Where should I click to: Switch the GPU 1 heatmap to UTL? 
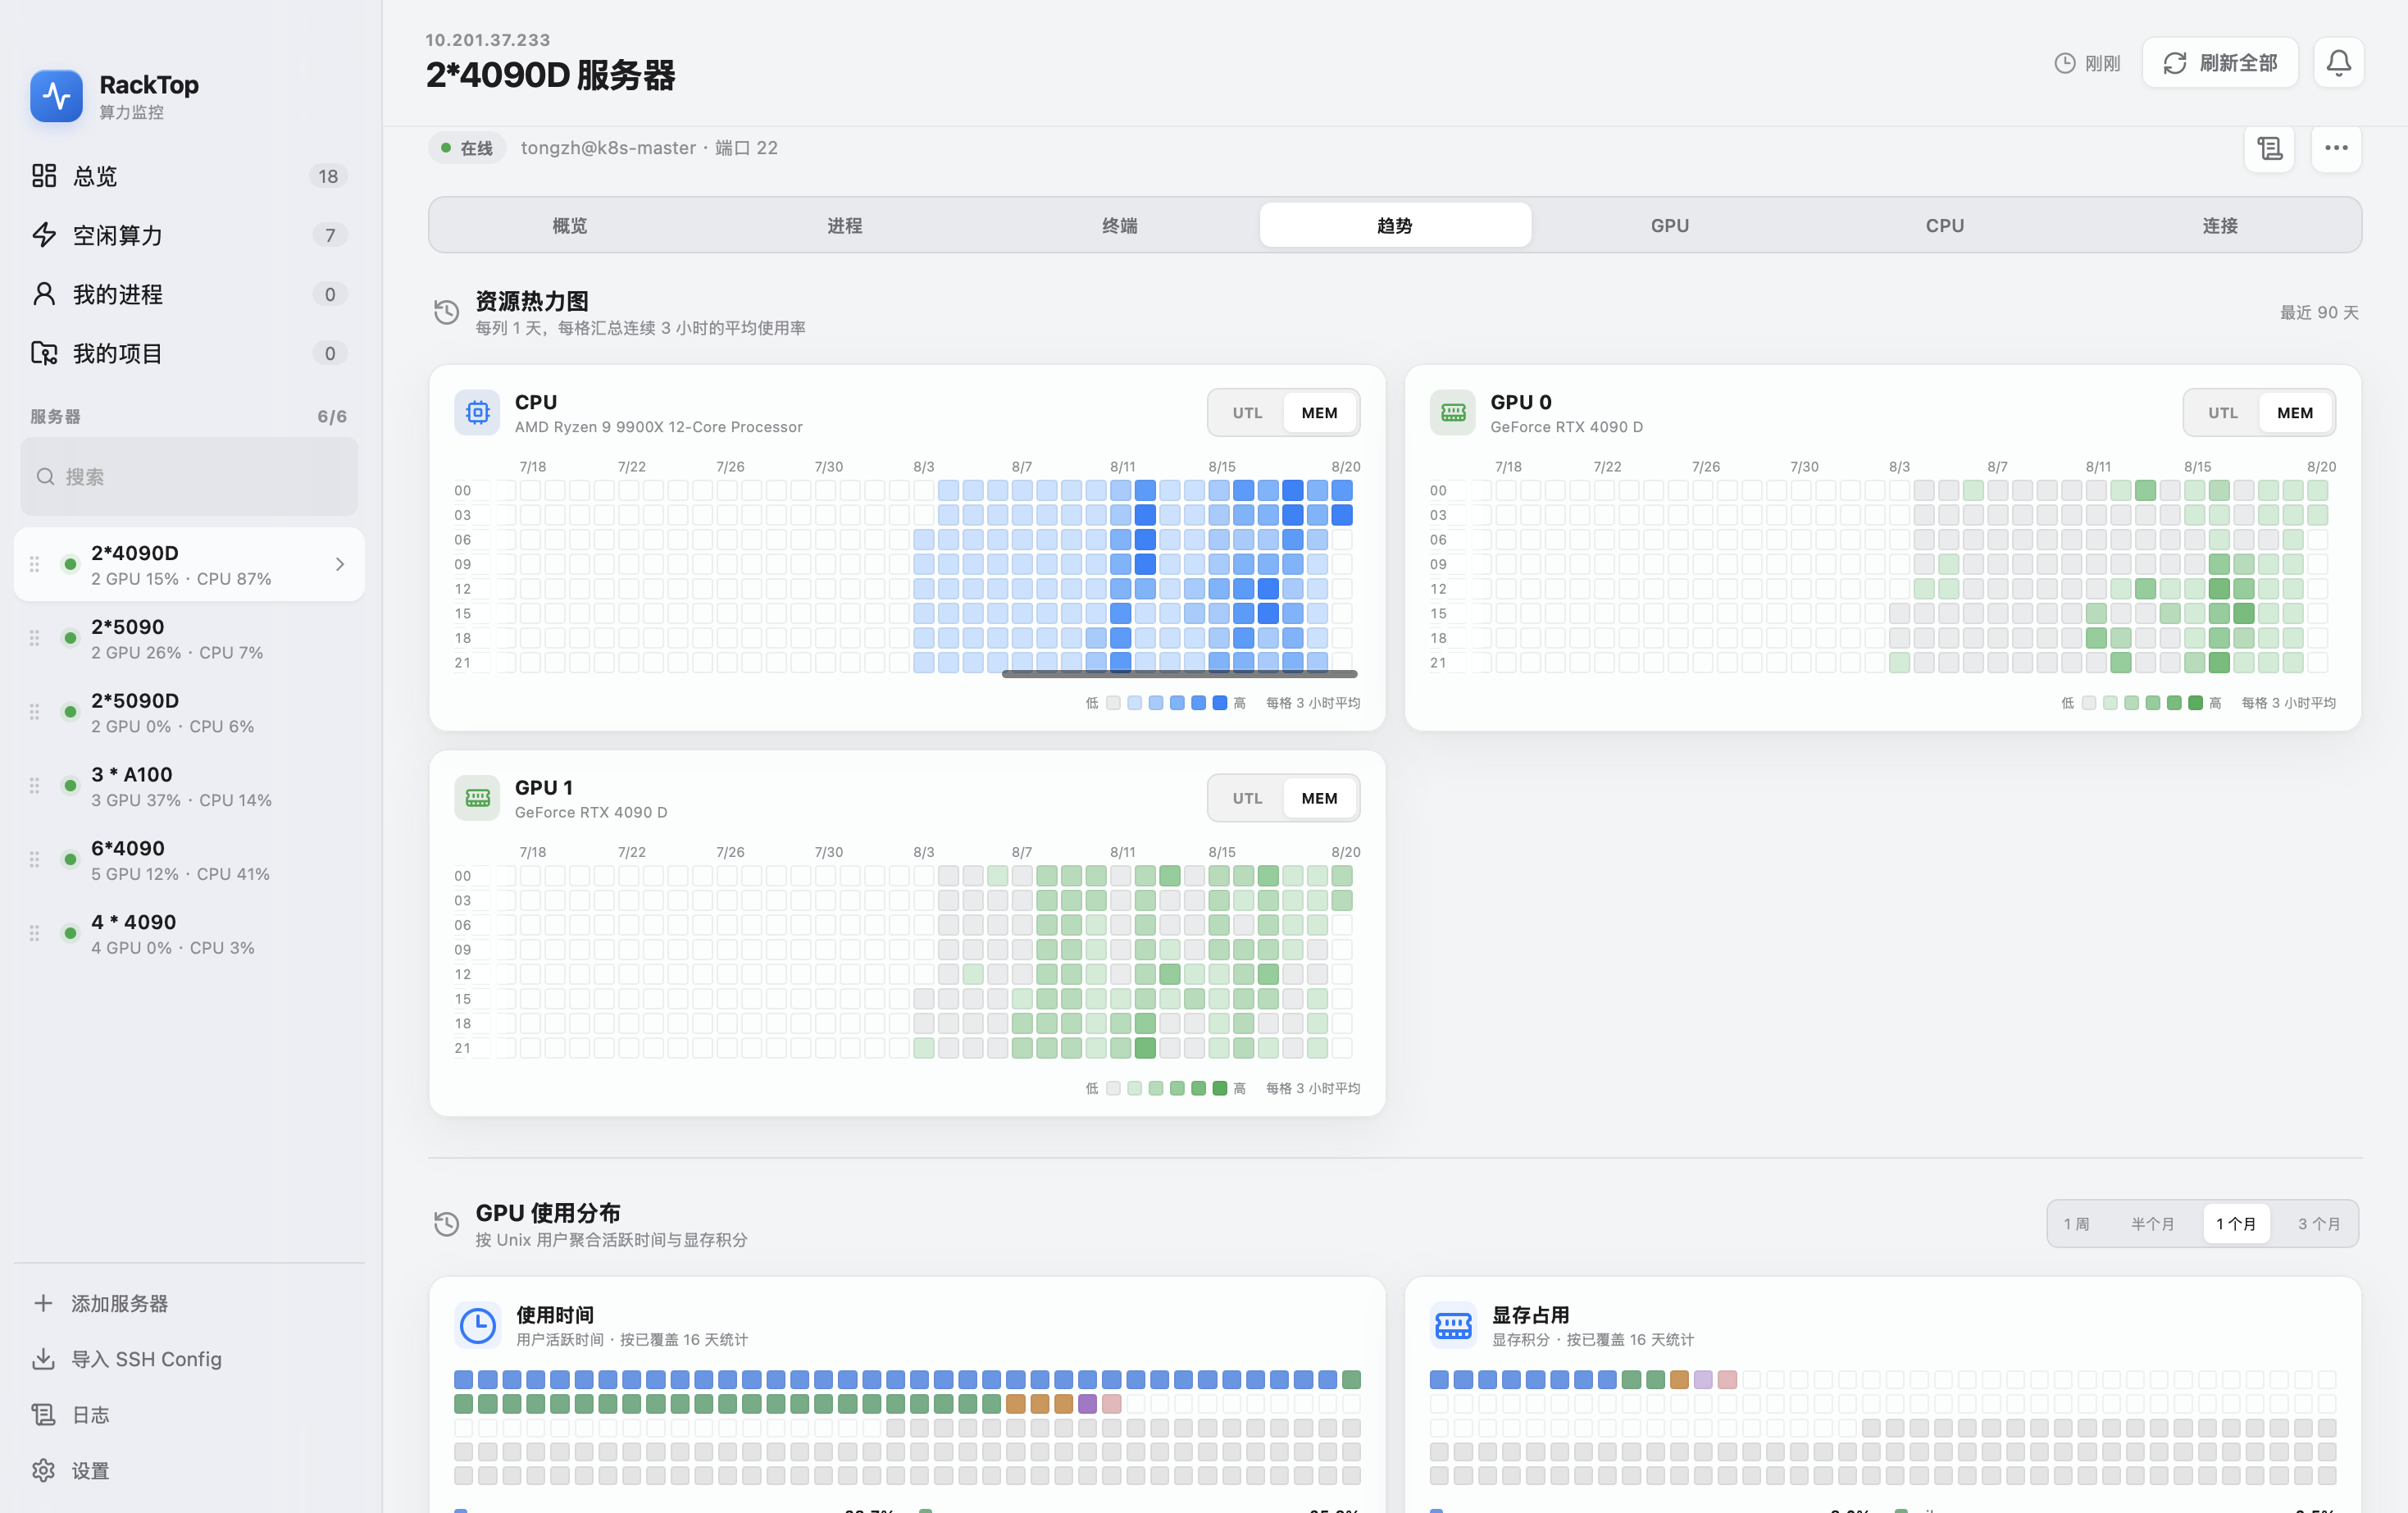tap(1247, 798)
